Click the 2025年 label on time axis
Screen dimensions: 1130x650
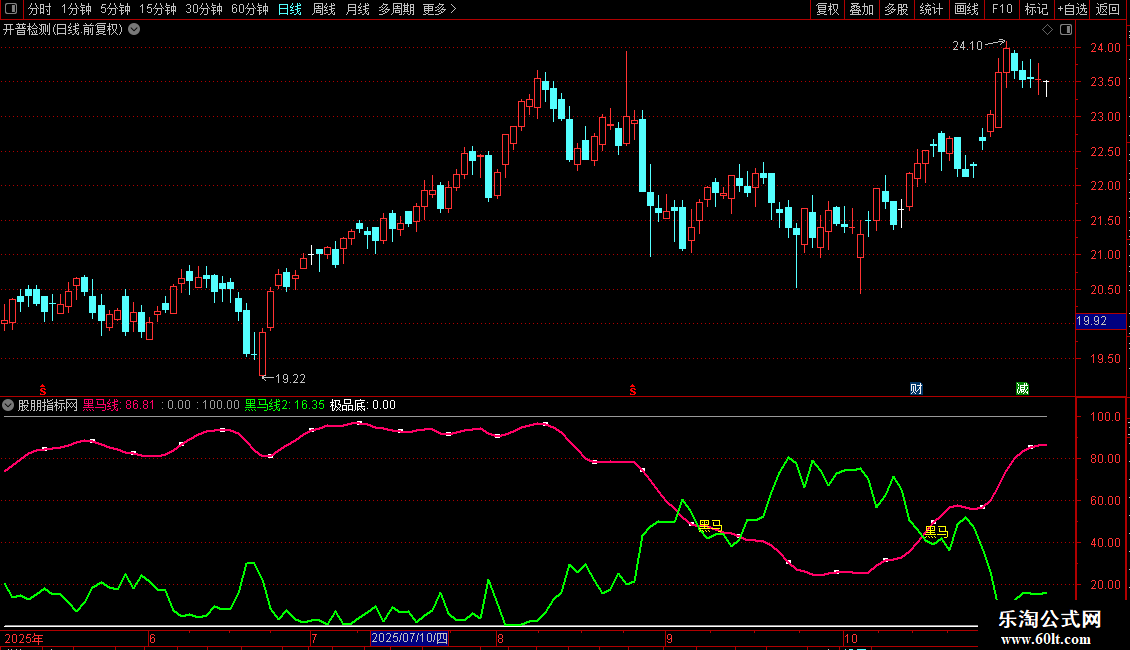pyautogui.click(x=24, y=638)
